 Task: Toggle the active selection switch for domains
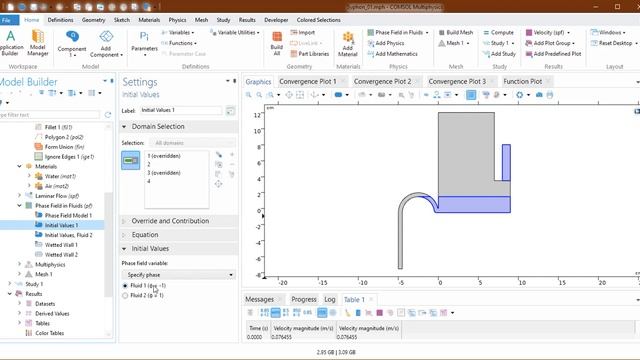[131, 160]
